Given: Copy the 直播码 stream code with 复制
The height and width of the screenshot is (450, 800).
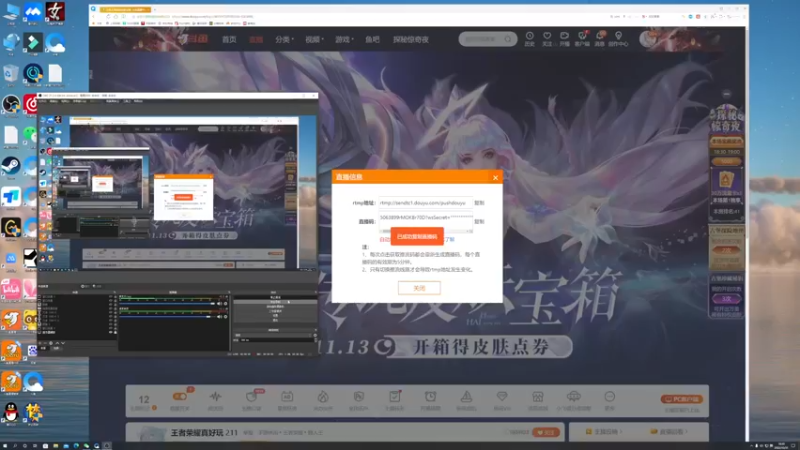Looking at the screenshot, I should point(479,222).
